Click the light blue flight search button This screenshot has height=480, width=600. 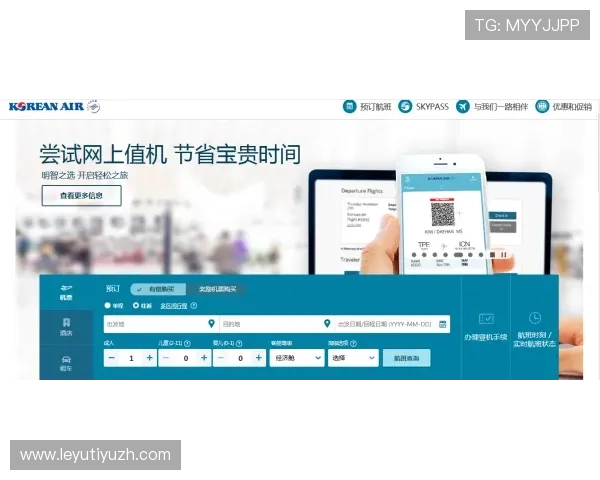[406, 358]
